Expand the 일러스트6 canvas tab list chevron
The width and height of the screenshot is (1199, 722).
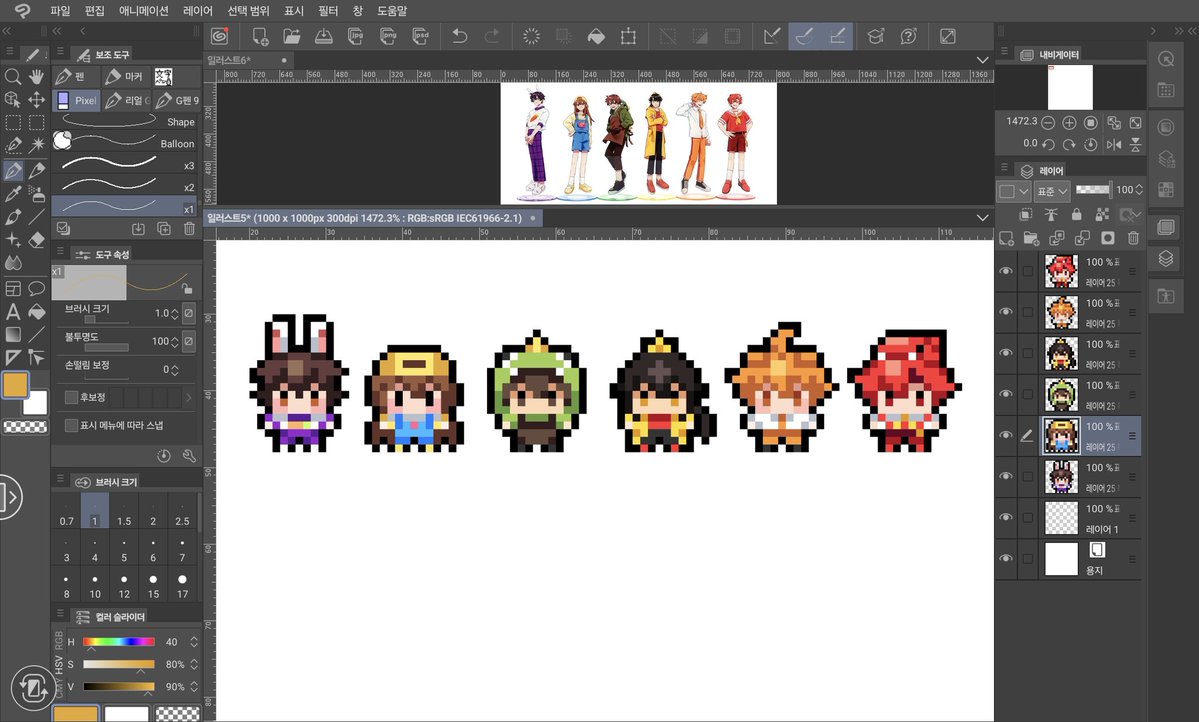click(983, 60)
